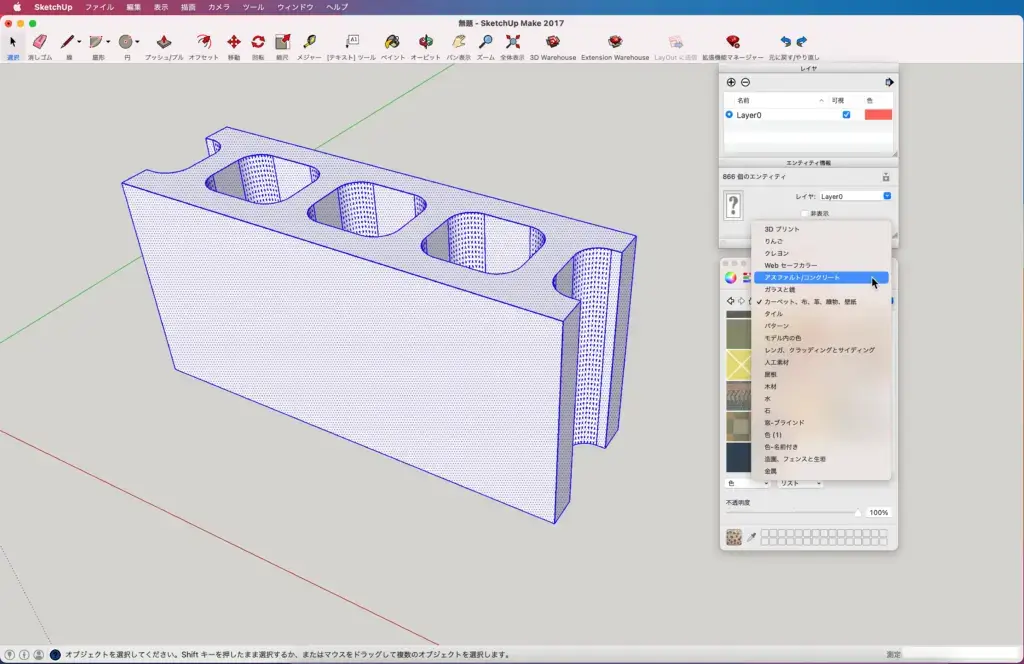1024x664 pixels.
Task: Click Layer0 red color swatch
Action: pos(878,115)
